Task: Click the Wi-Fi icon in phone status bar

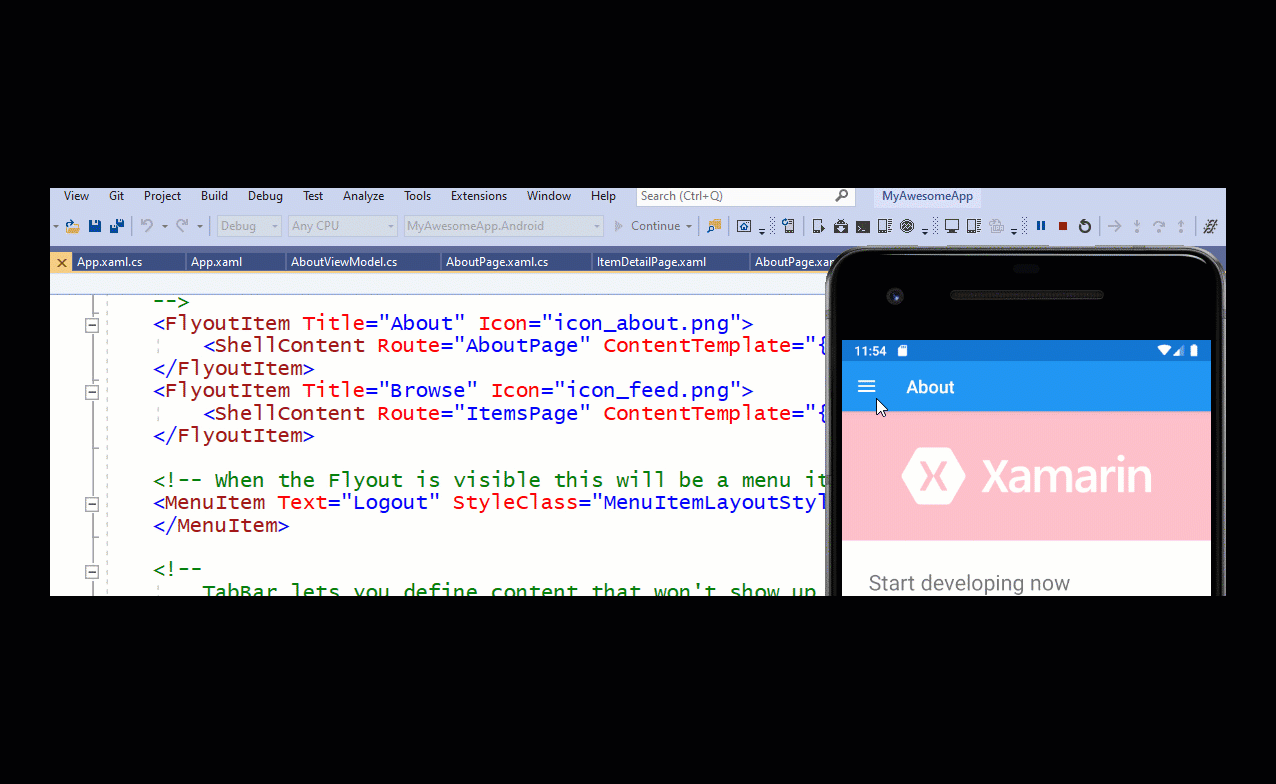Action: [1164, 350]
